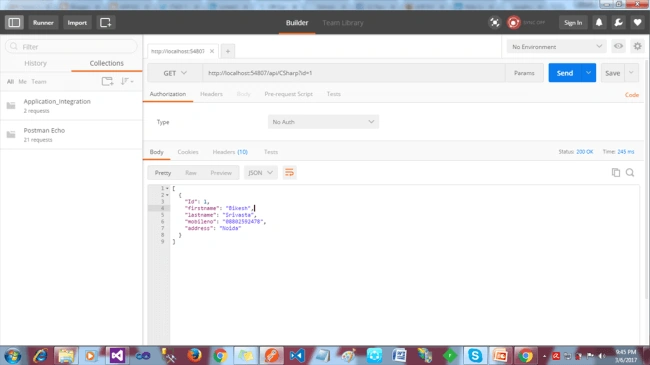Create a new collection icon
Viewport: 650px width, 365px height.
point(107,81)
